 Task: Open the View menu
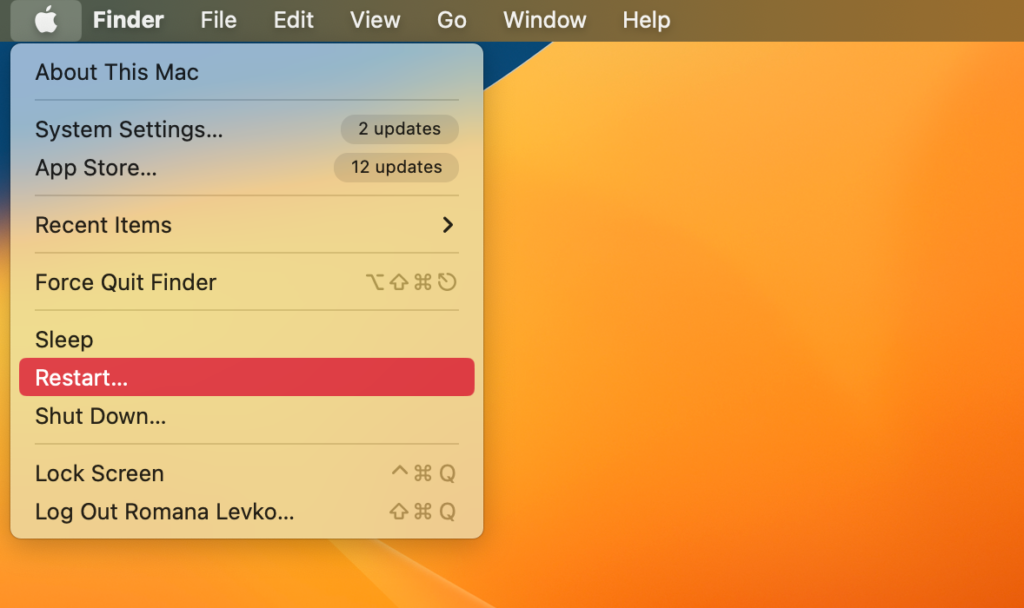point(375,20)
